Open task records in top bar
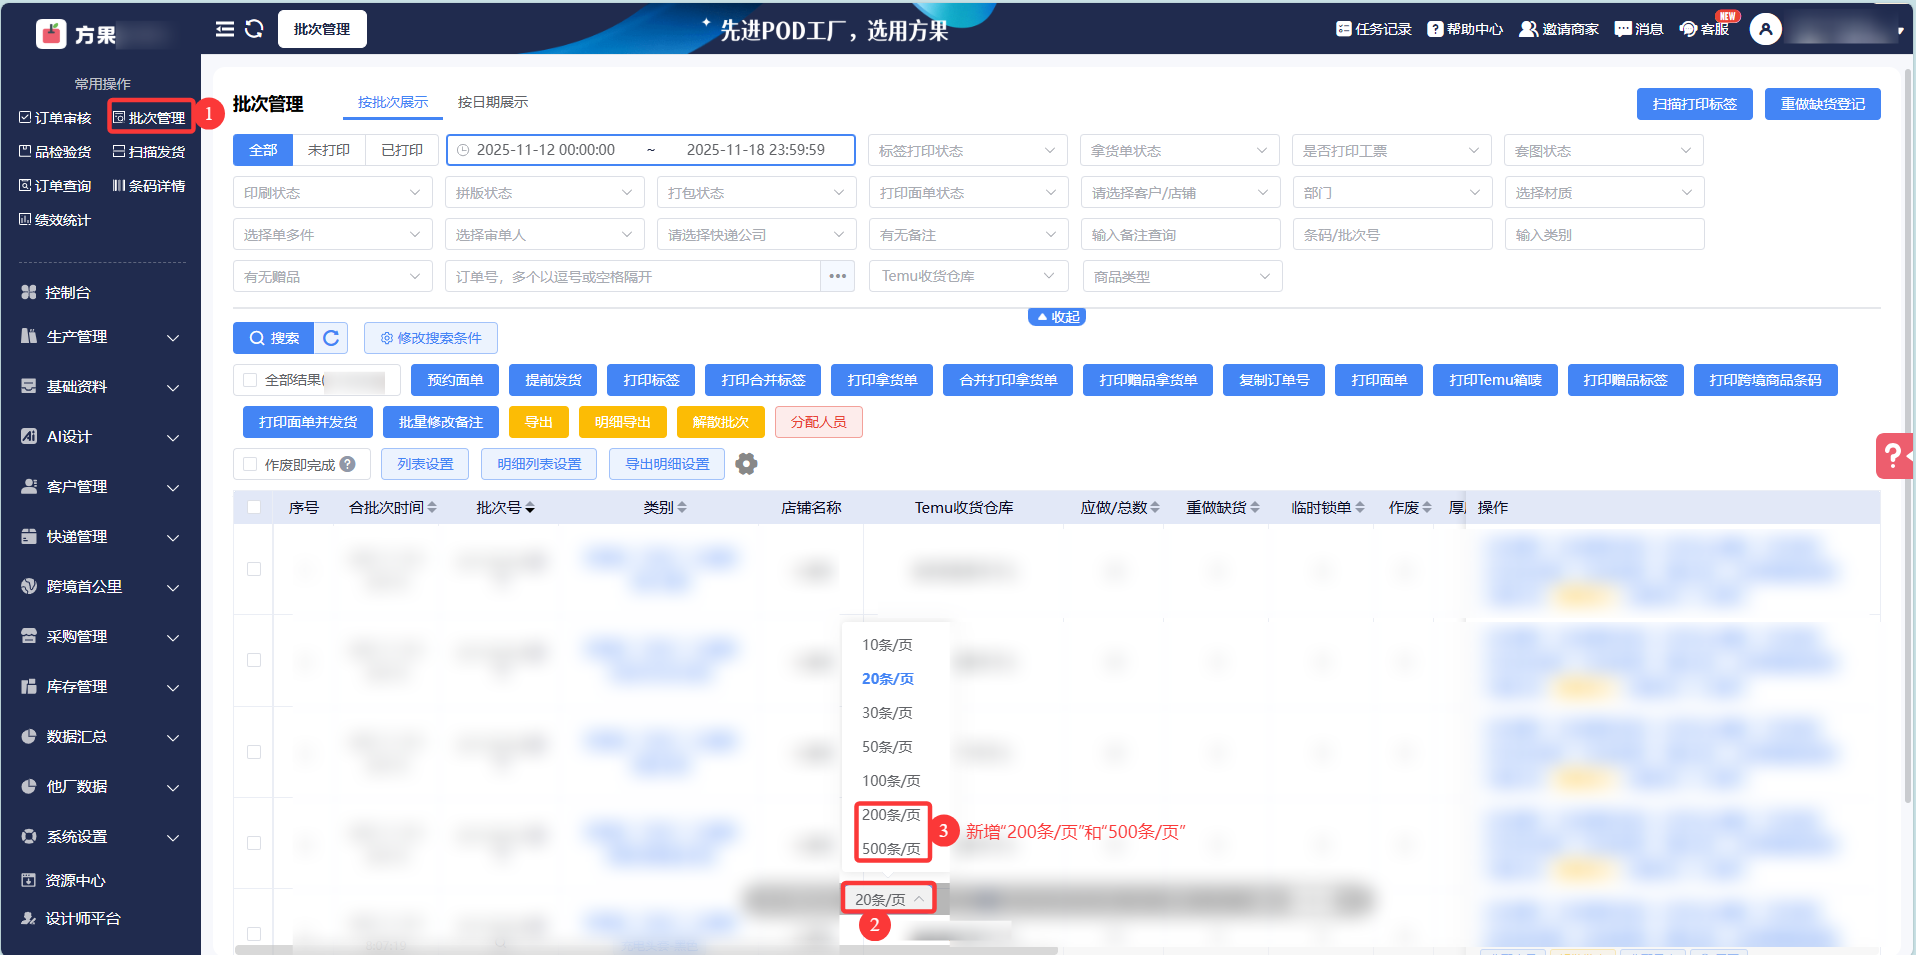This screenshot has width=1916, height=955. pyautogui.click(x=1374, y=29)
